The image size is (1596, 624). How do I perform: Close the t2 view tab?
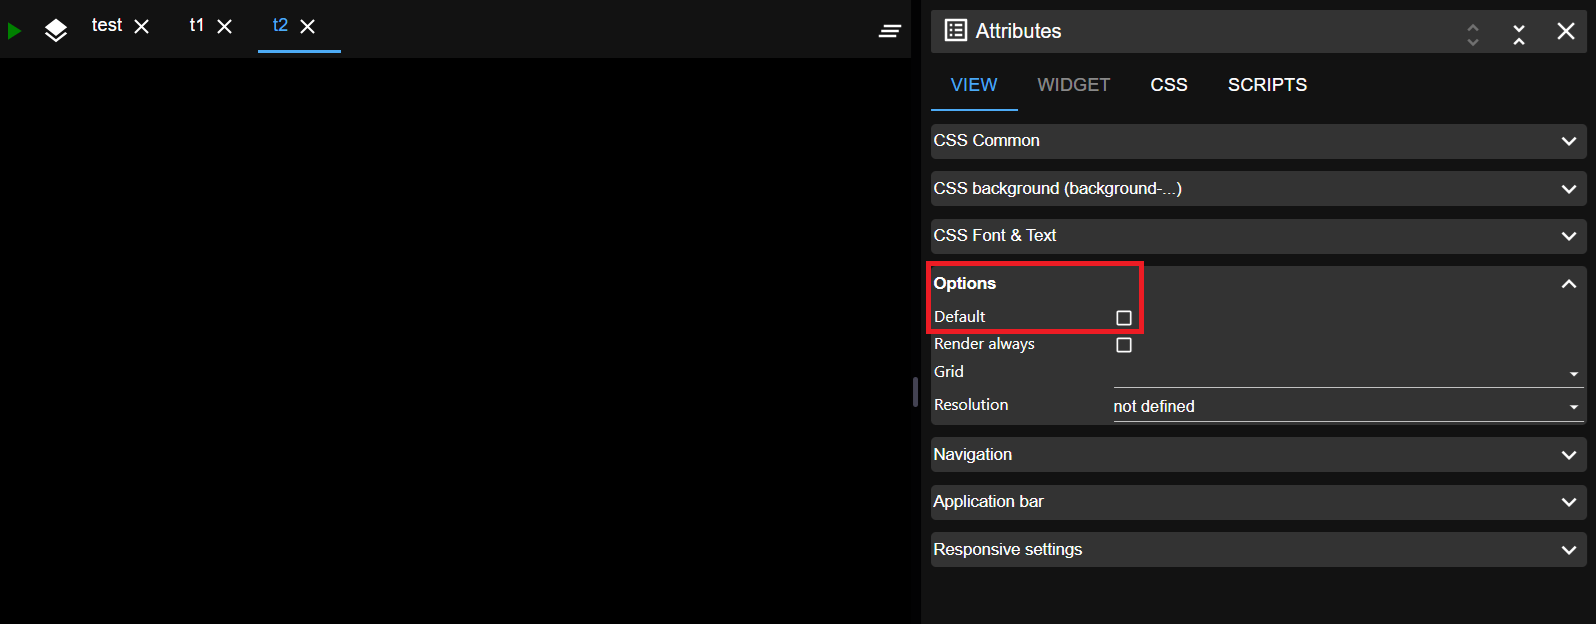click(x=308, y=27)
